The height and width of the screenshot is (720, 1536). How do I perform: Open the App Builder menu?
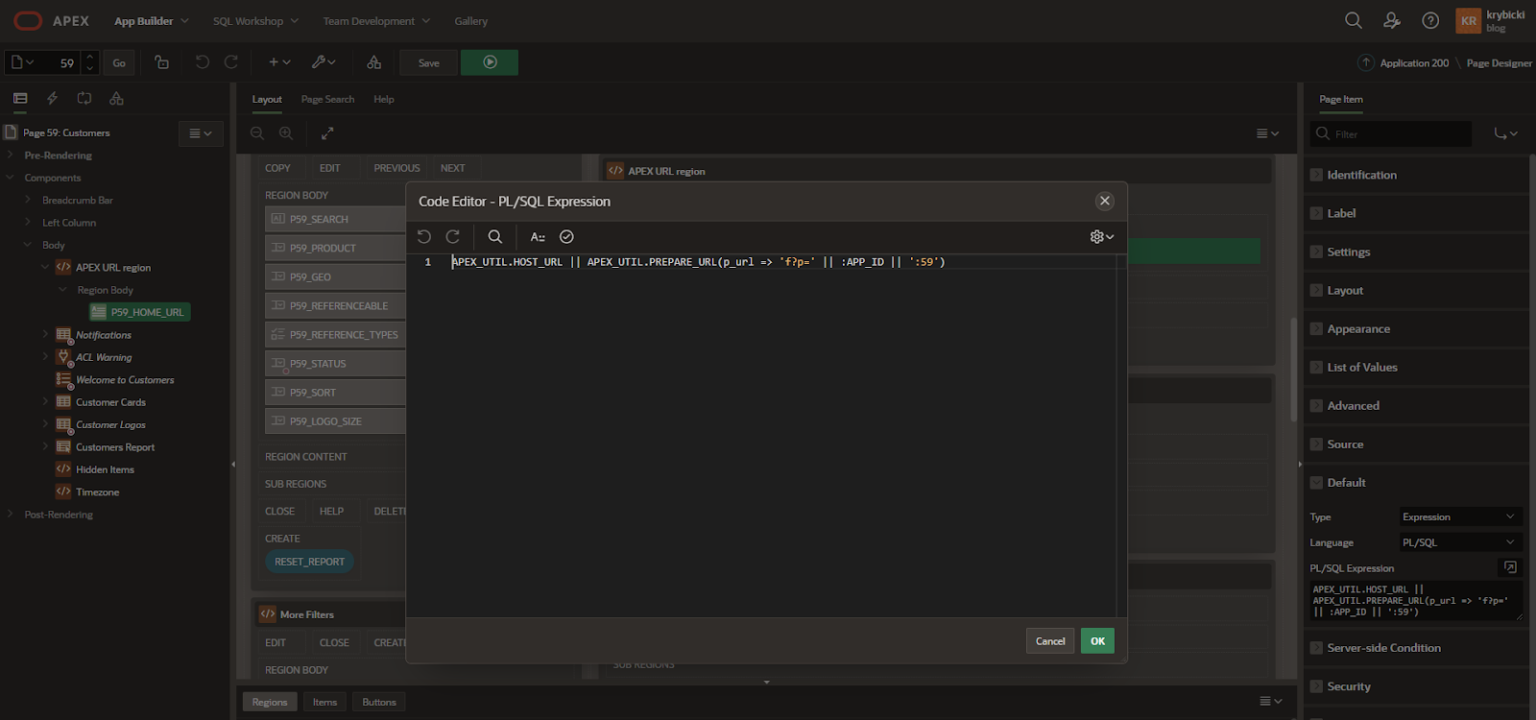[150, 20]
